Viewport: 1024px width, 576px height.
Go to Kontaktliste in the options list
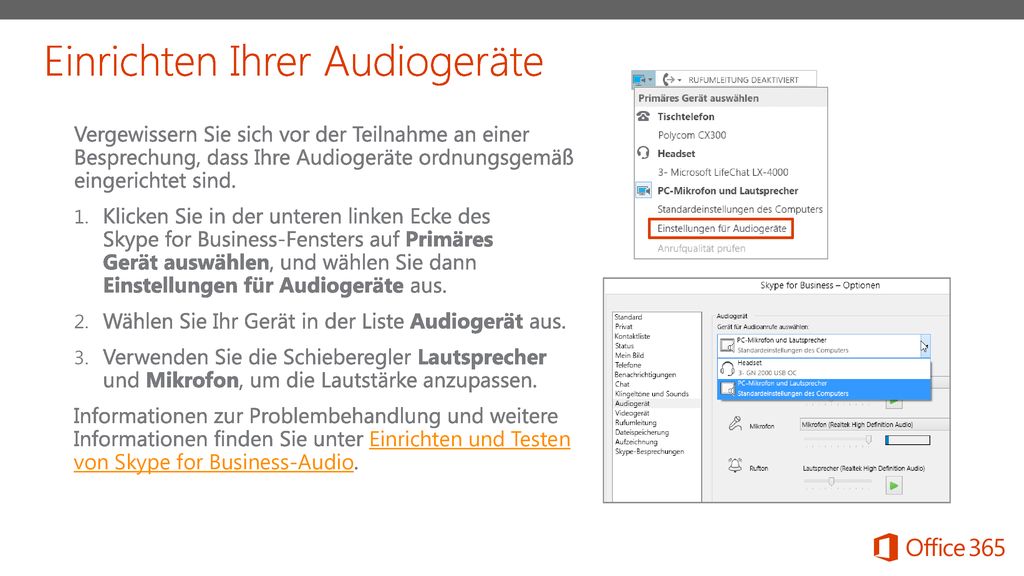(632, 336)
